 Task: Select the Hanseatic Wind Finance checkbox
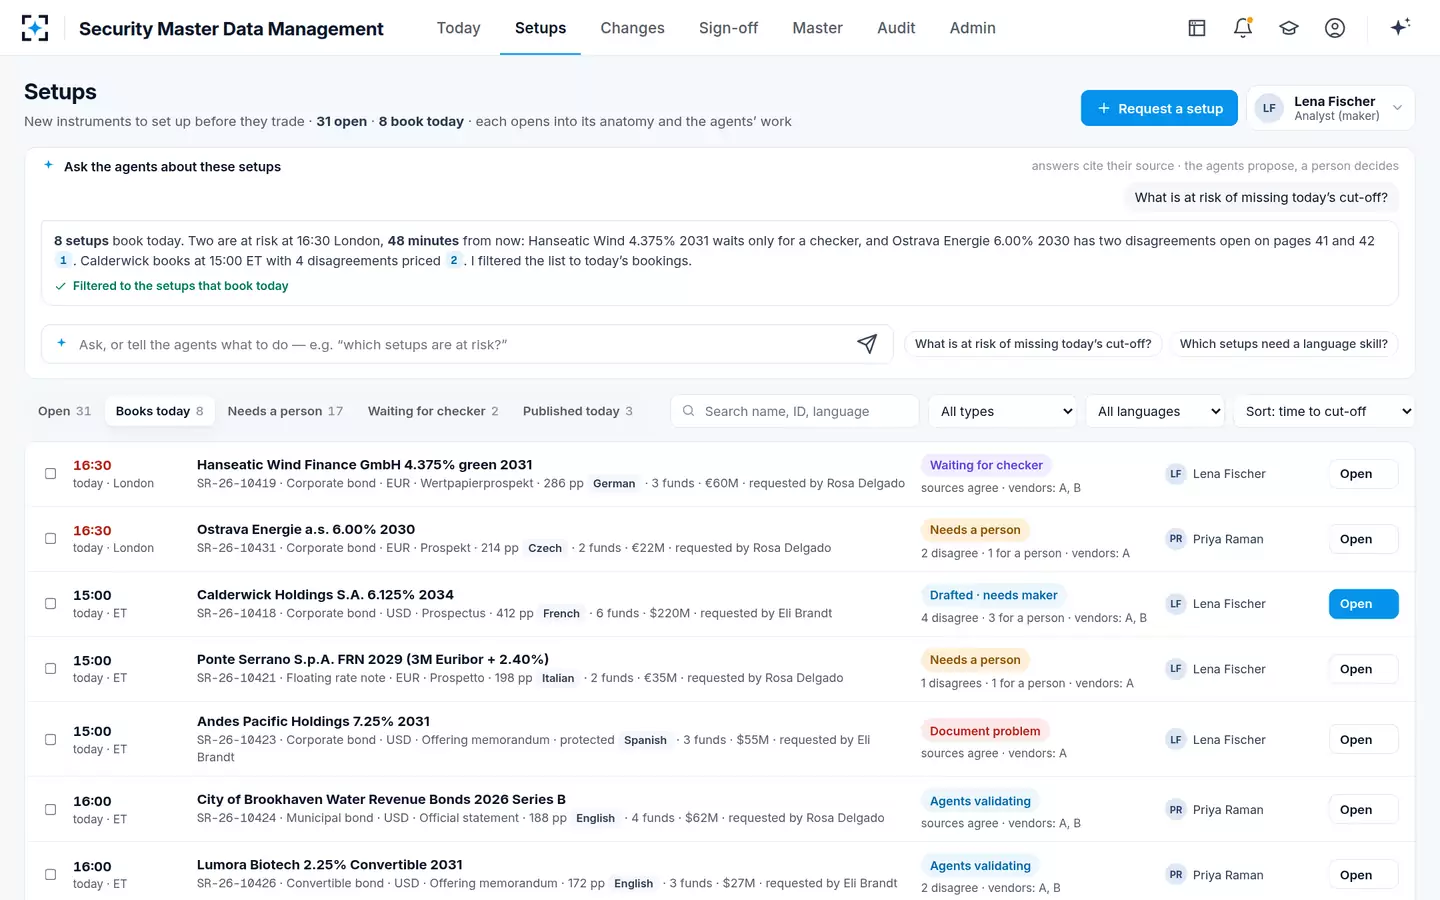click(x=50, y=474)
